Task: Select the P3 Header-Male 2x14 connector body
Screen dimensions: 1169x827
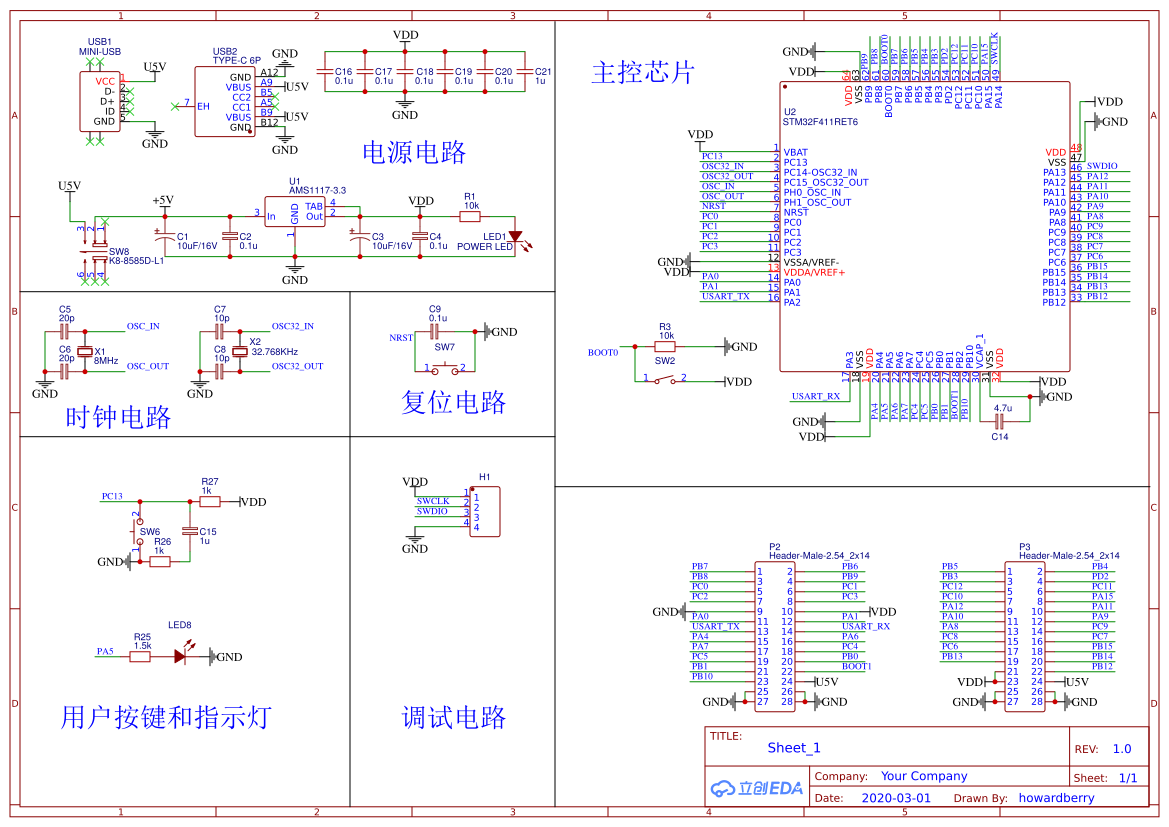Action: click(1024, 637)
